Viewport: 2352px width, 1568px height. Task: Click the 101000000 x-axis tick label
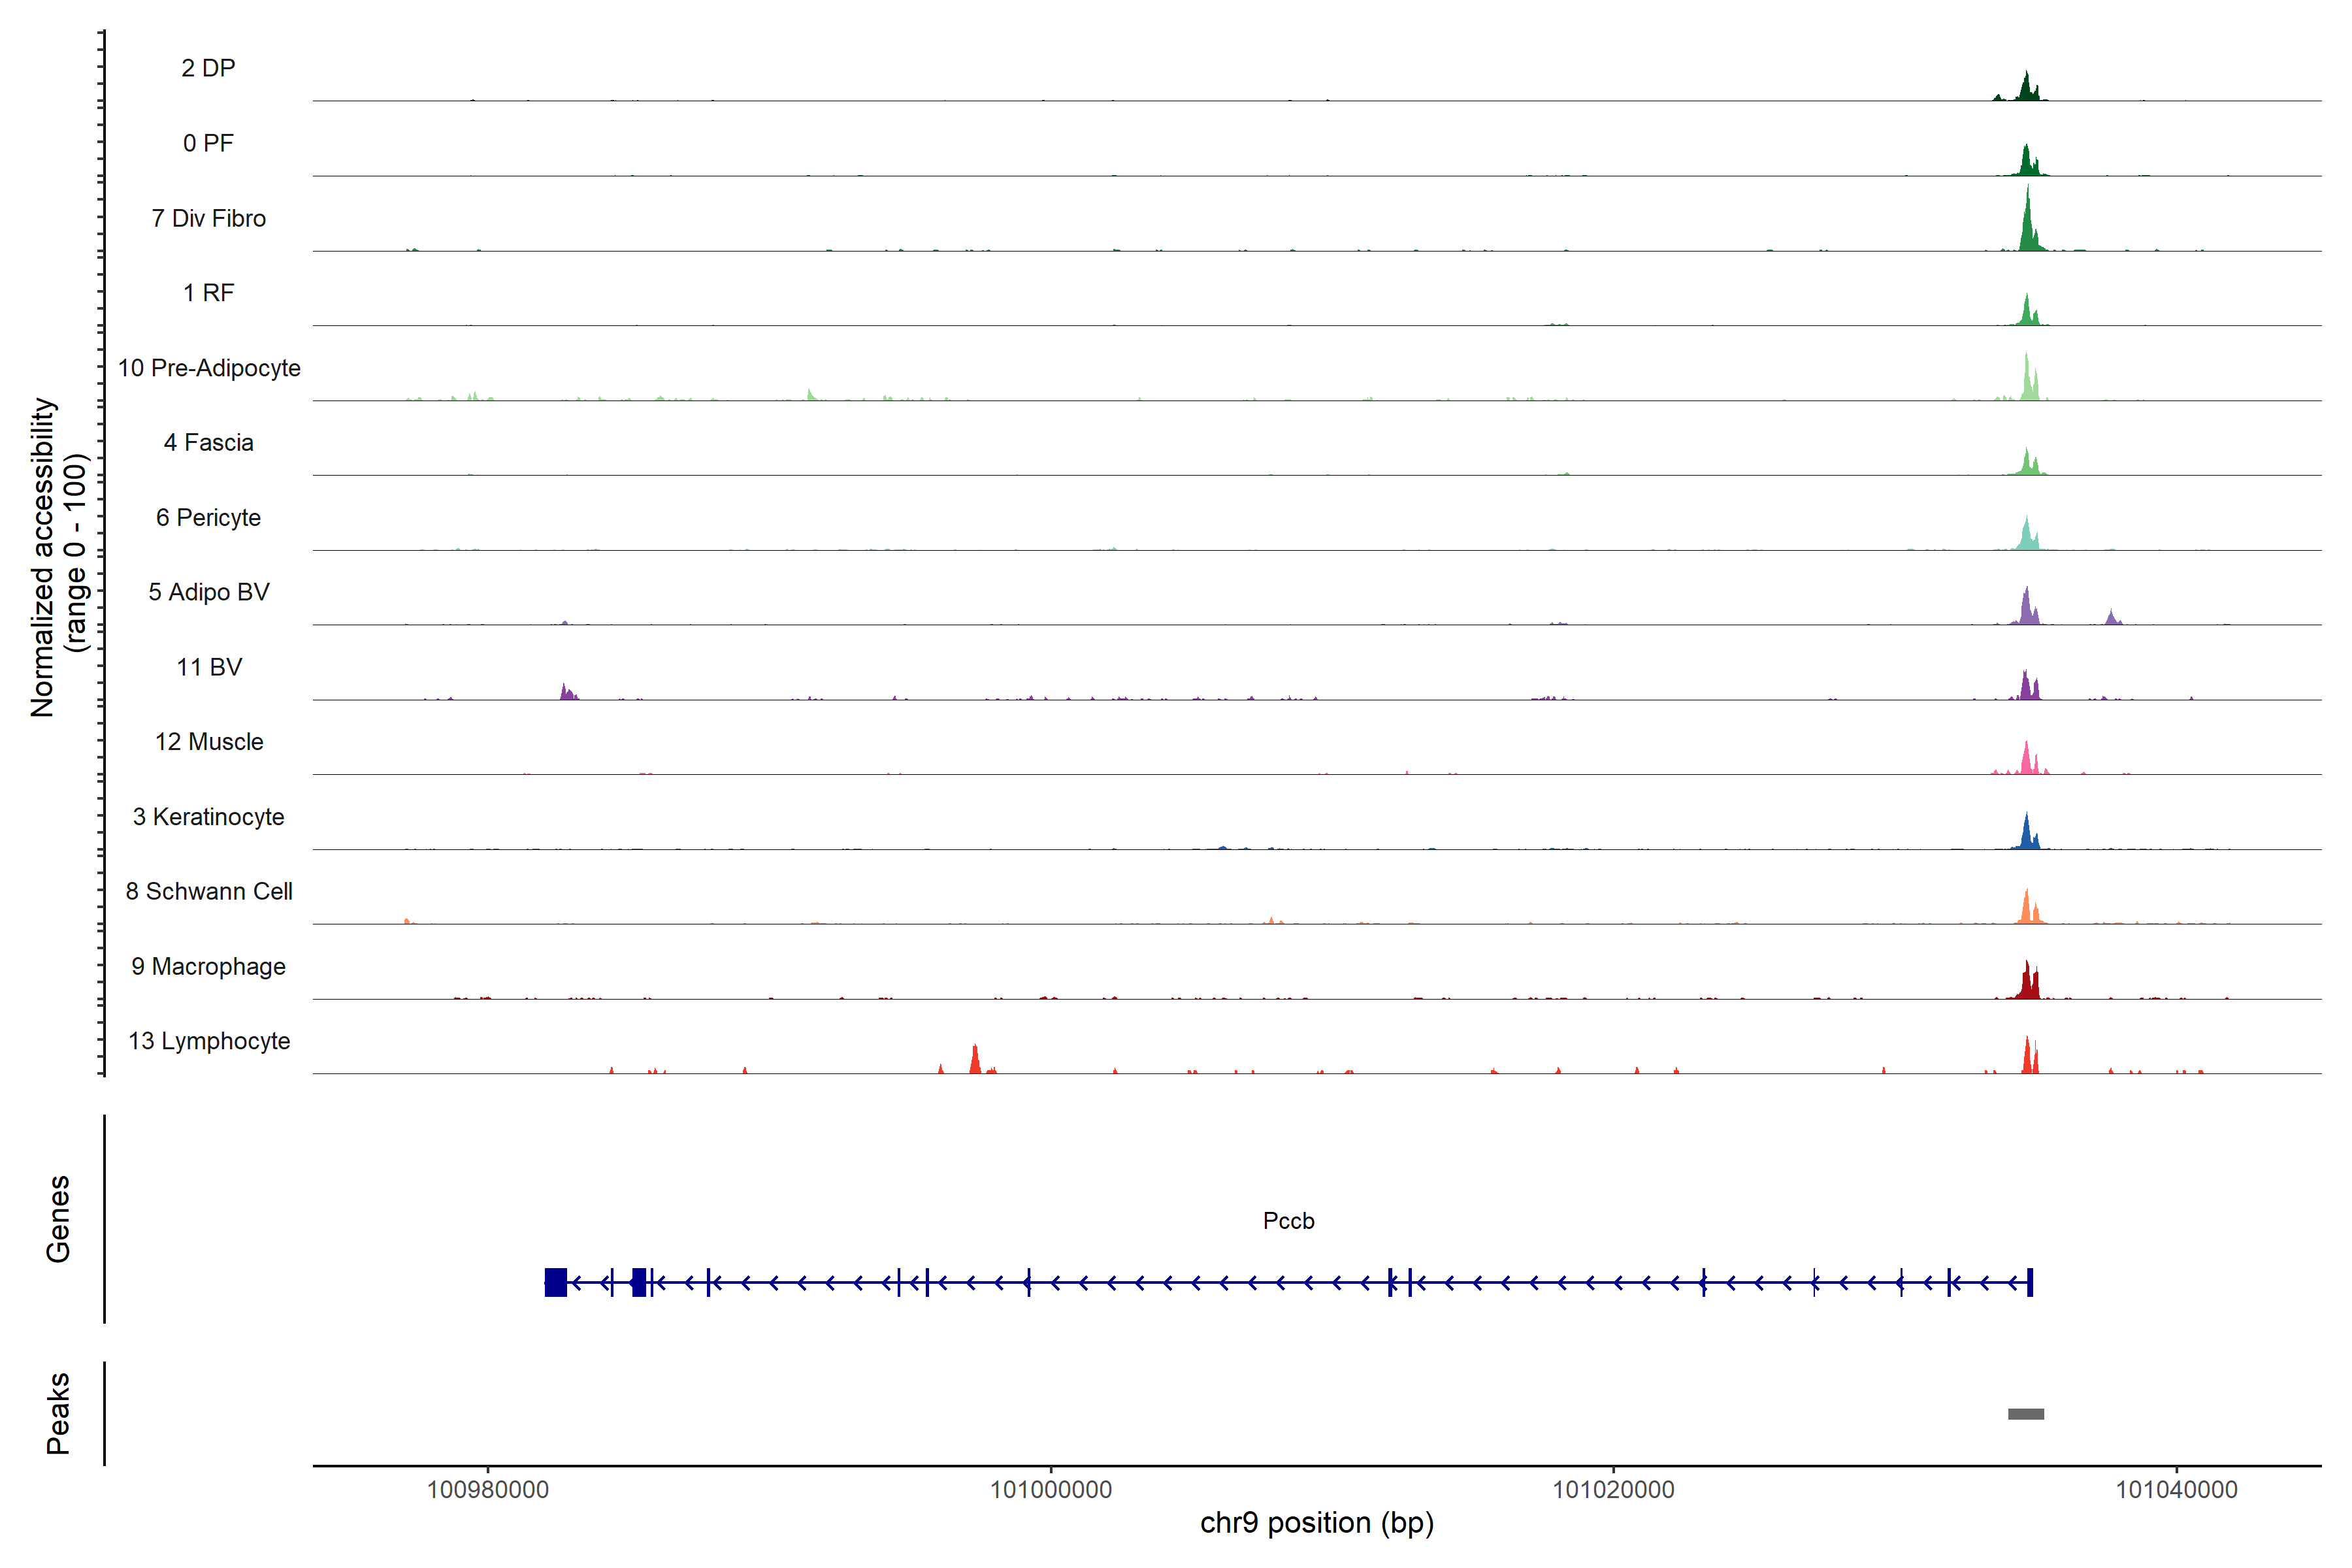(1050, 1490)
